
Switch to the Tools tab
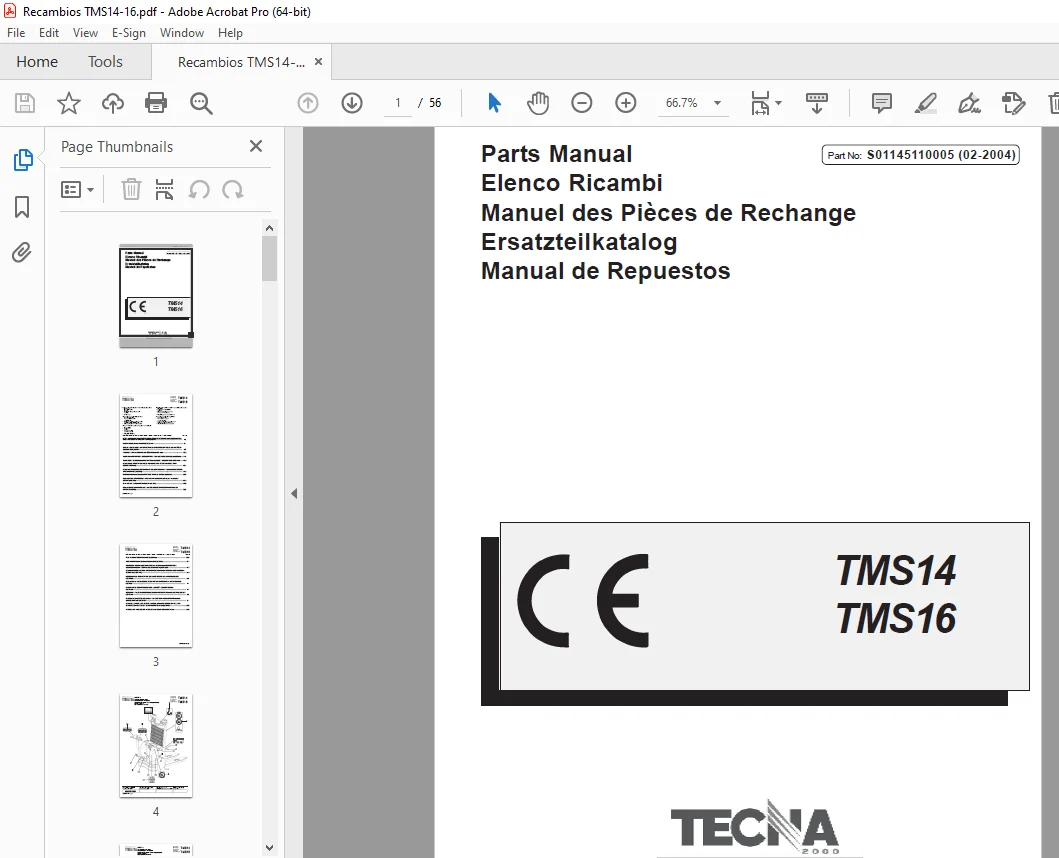click(x=105, y=61)
